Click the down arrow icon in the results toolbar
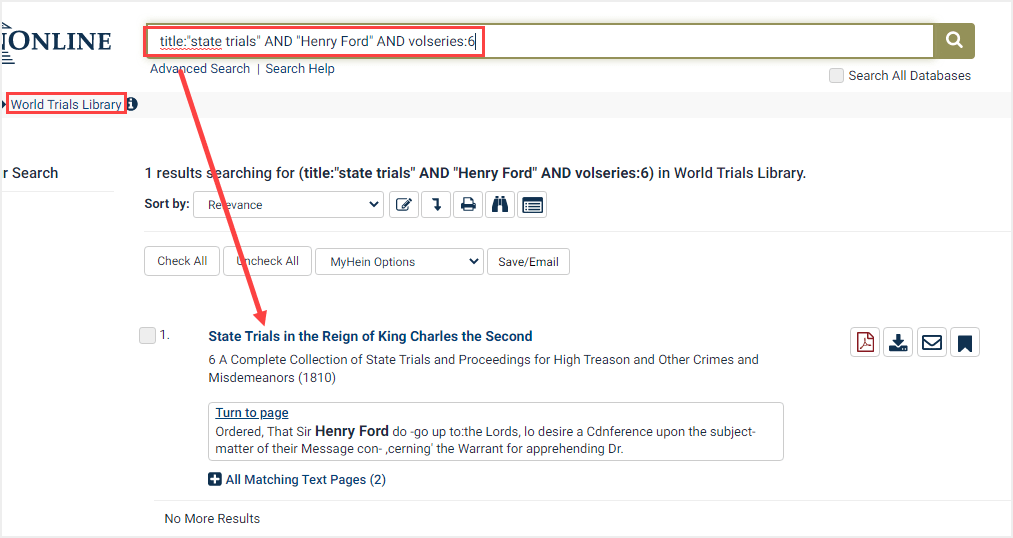1013x538 pixels. coord(436,205)
